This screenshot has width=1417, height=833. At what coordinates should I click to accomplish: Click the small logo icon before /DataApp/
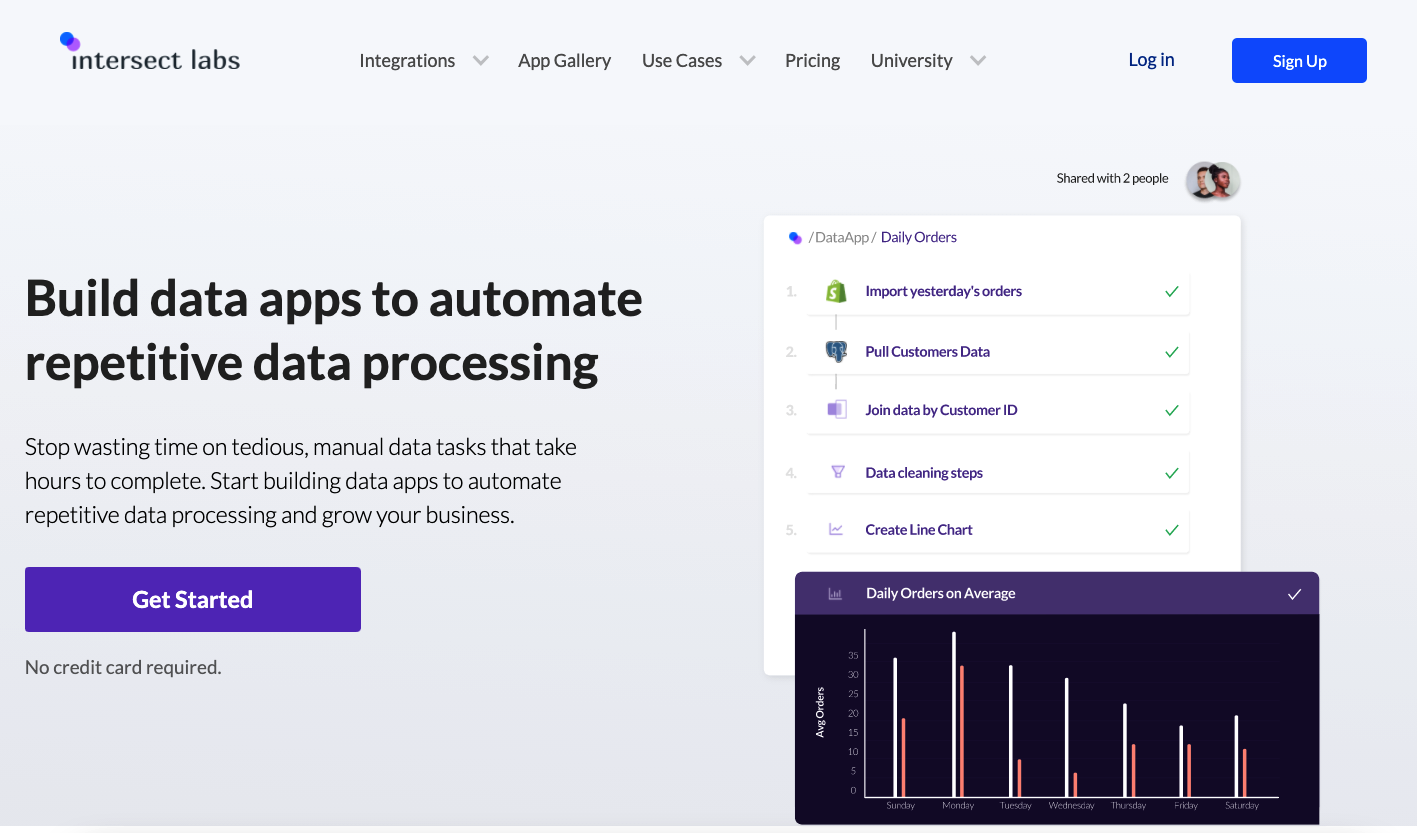pyautogui.click(x=795, y=238)
